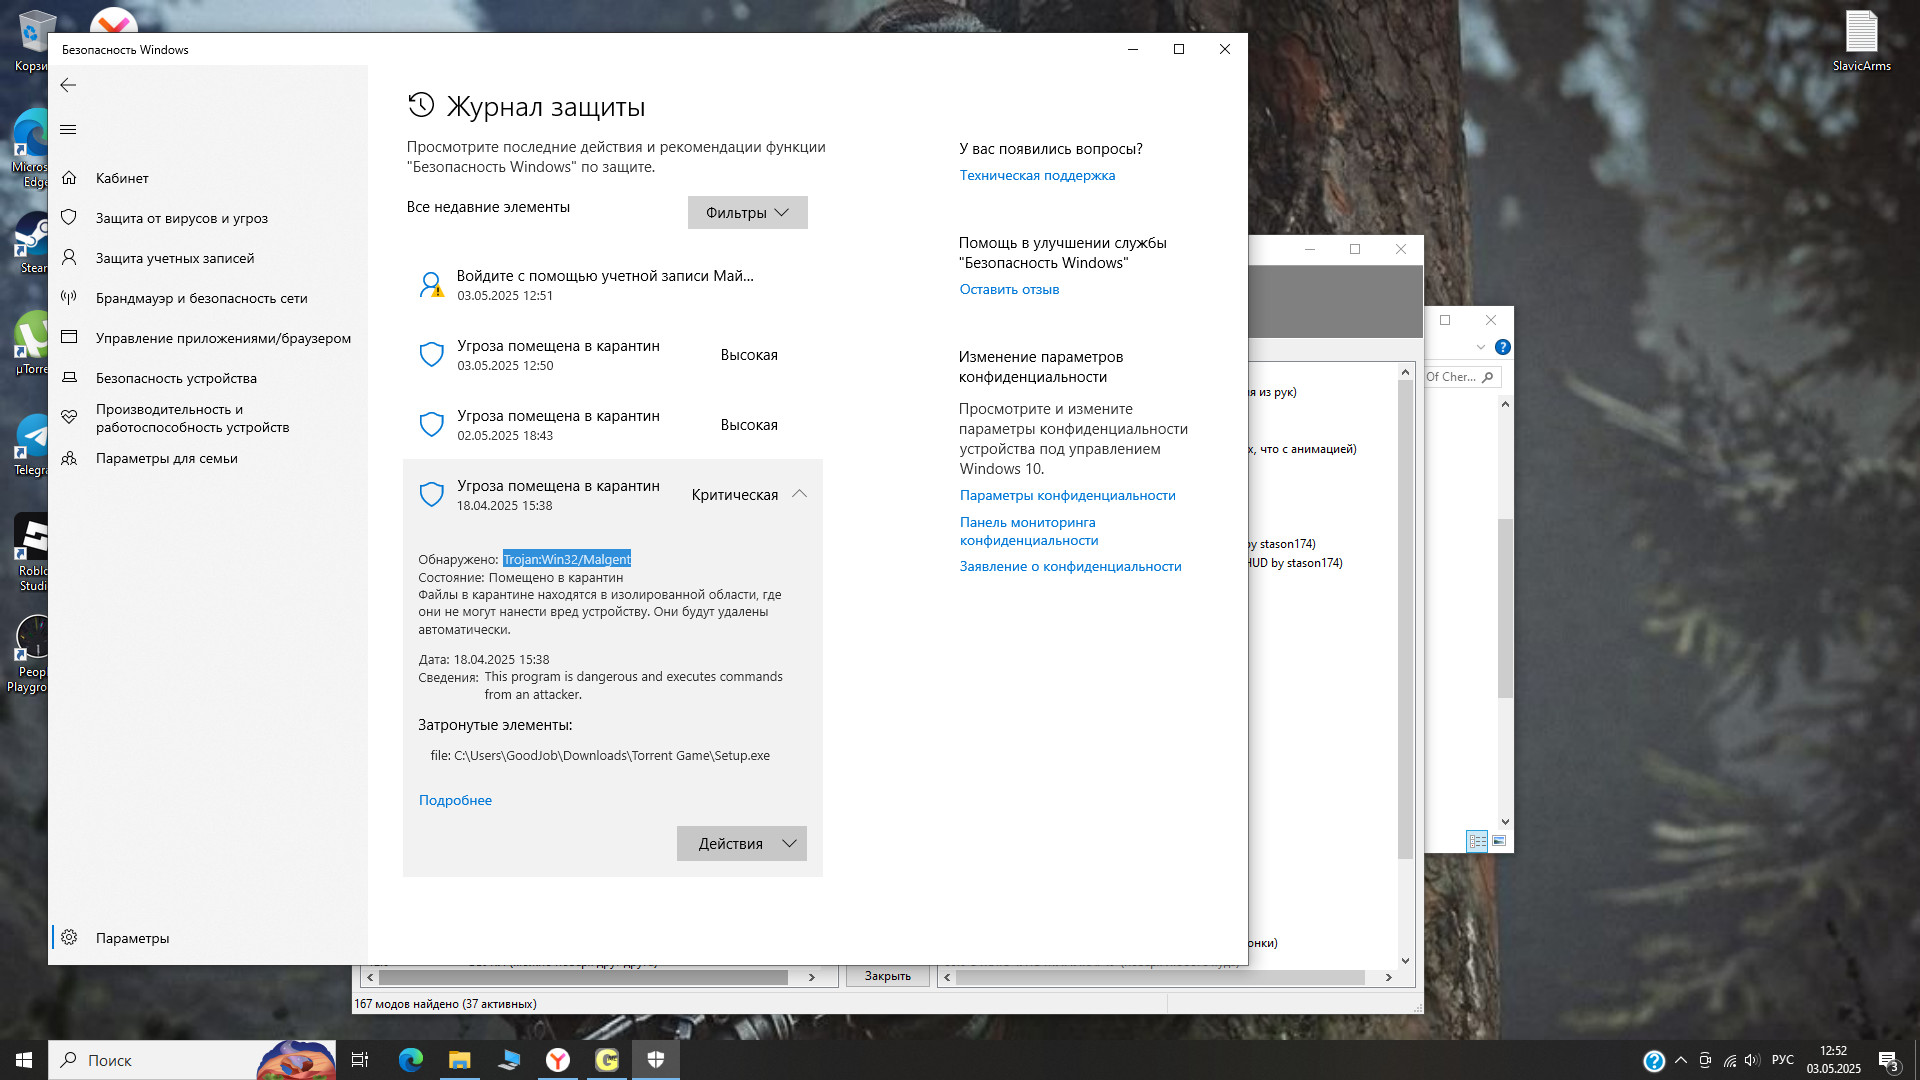1920x1080 pixels.
Task: Click the person icon beside account protection
Action: click(69, 258)
